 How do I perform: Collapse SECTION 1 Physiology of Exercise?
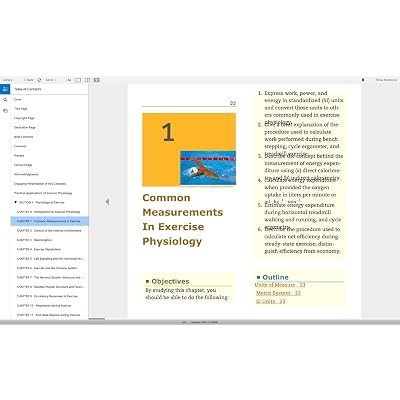pyautogui.click(x=15, y=202)
